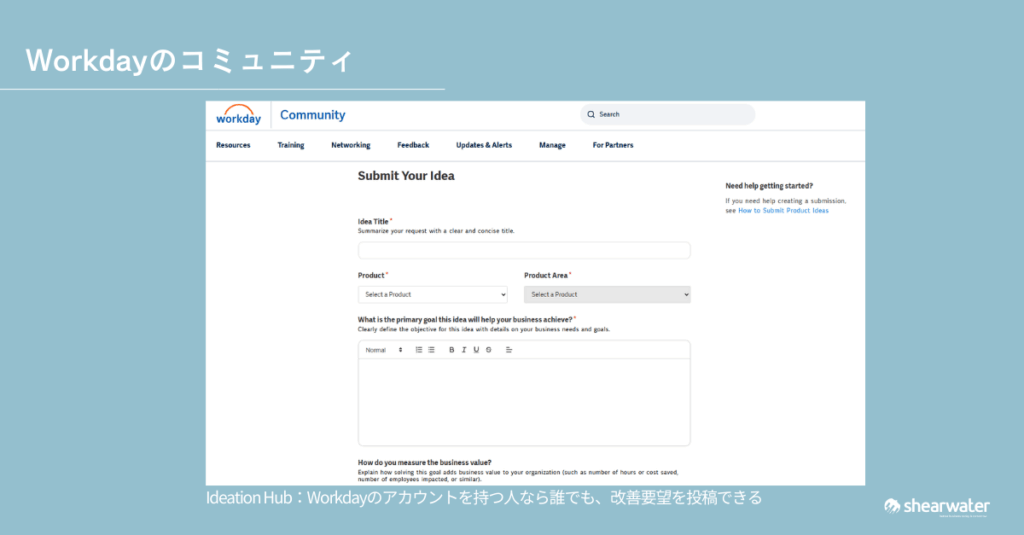The height and width of the screenshot is (535, 1024).
Task: Click the search magnifier icon
Action: tap(591, 114)
